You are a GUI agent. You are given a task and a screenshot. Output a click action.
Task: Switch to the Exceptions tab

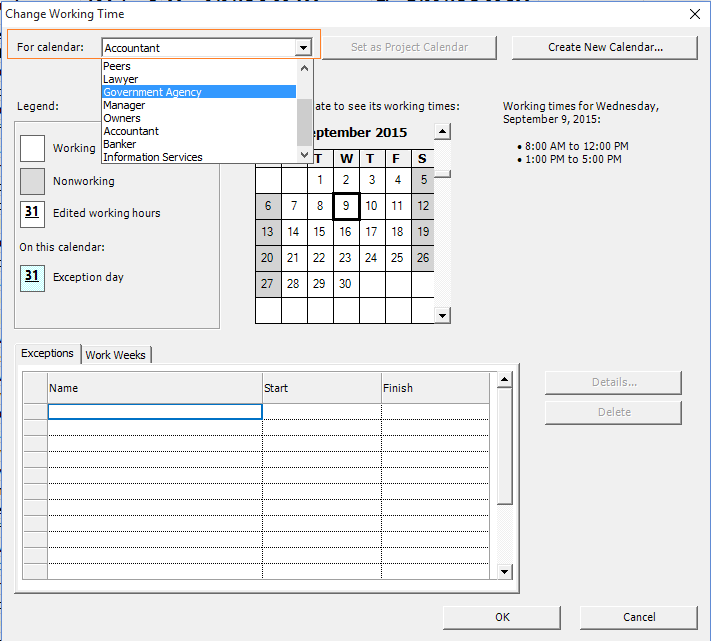coord(47,353)
